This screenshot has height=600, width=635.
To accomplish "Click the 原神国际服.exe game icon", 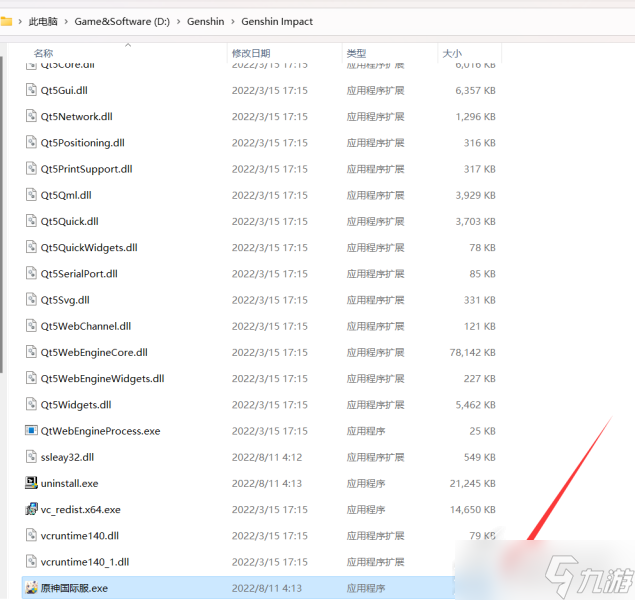I will point(31,587).
